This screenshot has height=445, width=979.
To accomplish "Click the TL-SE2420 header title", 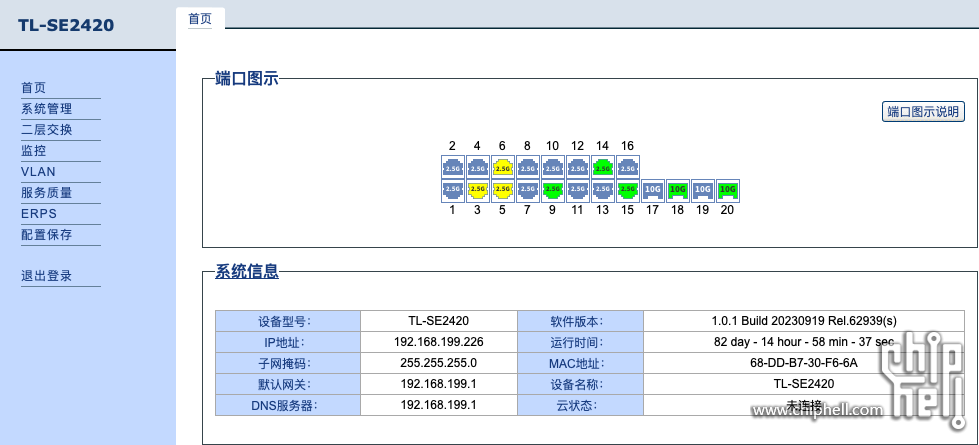I will (x=66, y=25).
